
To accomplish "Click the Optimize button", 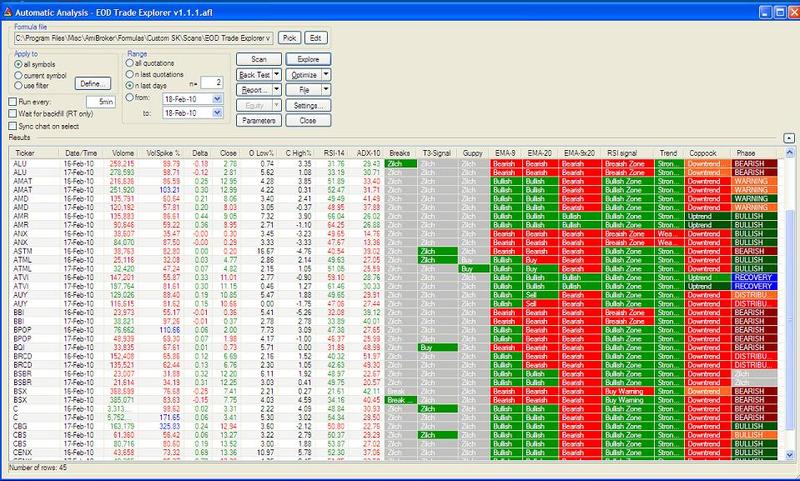I will [x=304, y=74].
